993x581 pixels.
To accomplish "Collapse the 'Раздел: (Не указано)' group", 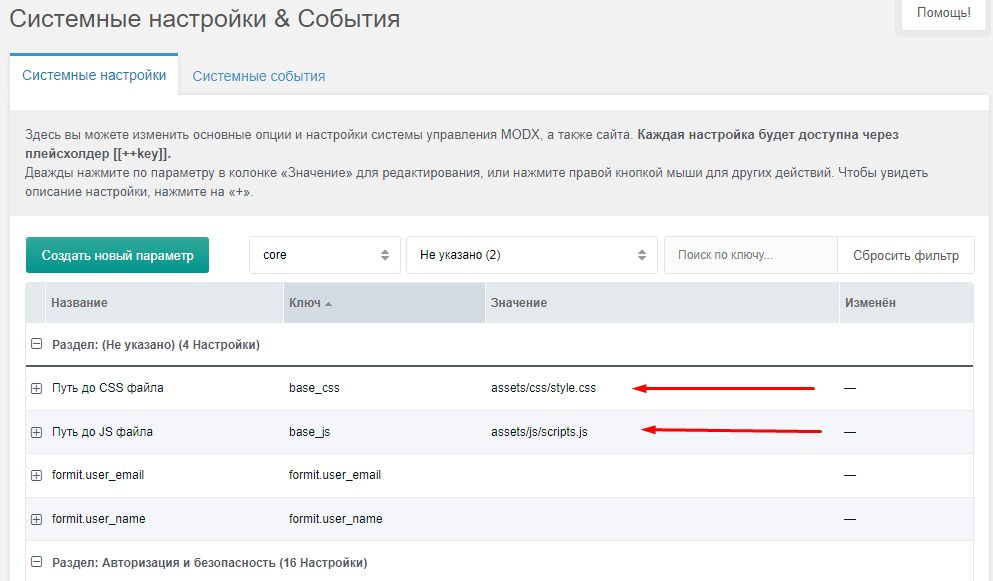I will [x=36, y=344].
